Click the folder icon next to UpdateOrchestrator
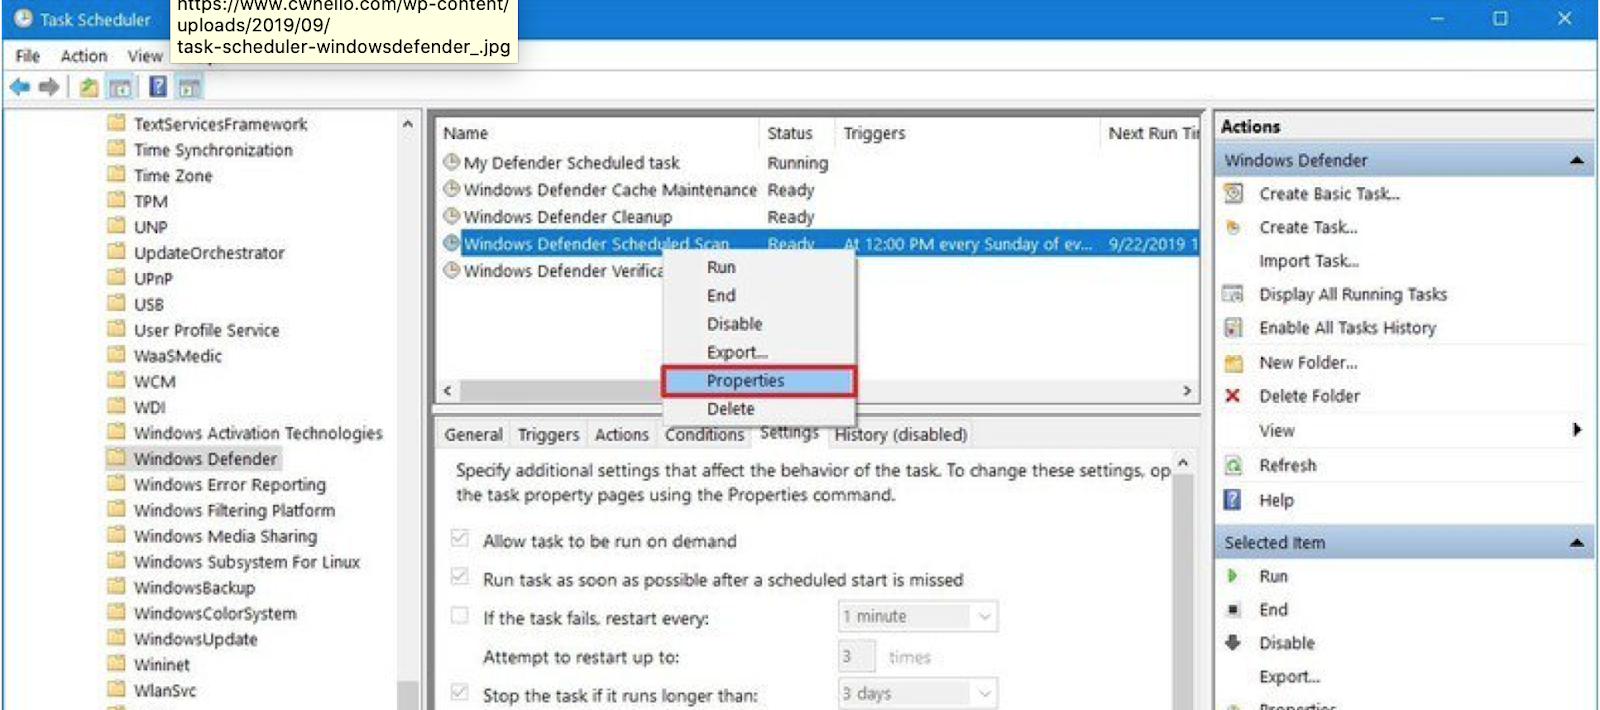Image resolution: width=1600 pixels, height=710 pixels. click(x=117, y=252)
